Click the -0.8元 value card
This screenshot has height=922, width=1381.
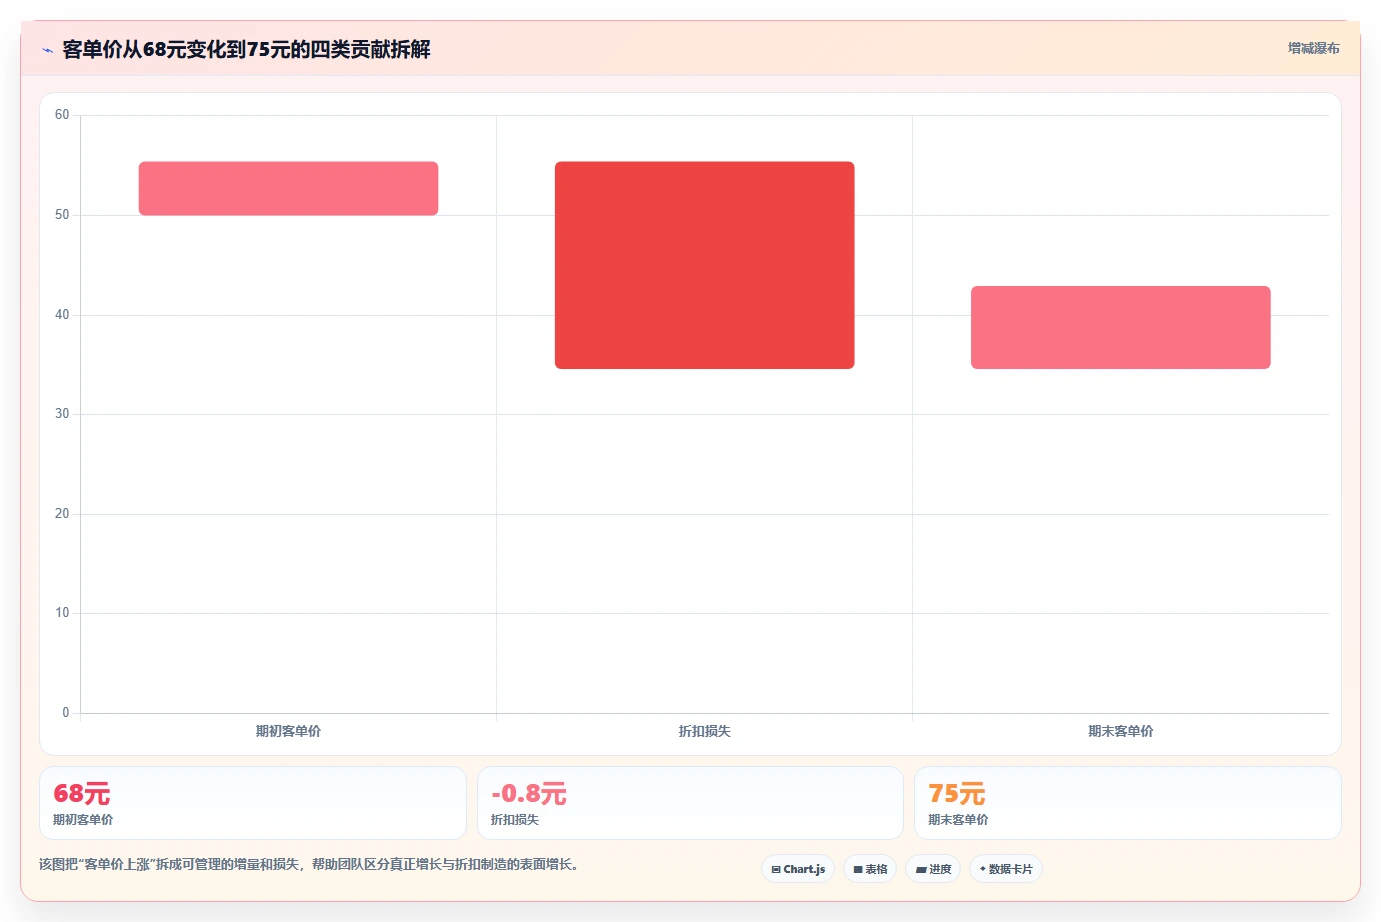(x=690, y=803)
